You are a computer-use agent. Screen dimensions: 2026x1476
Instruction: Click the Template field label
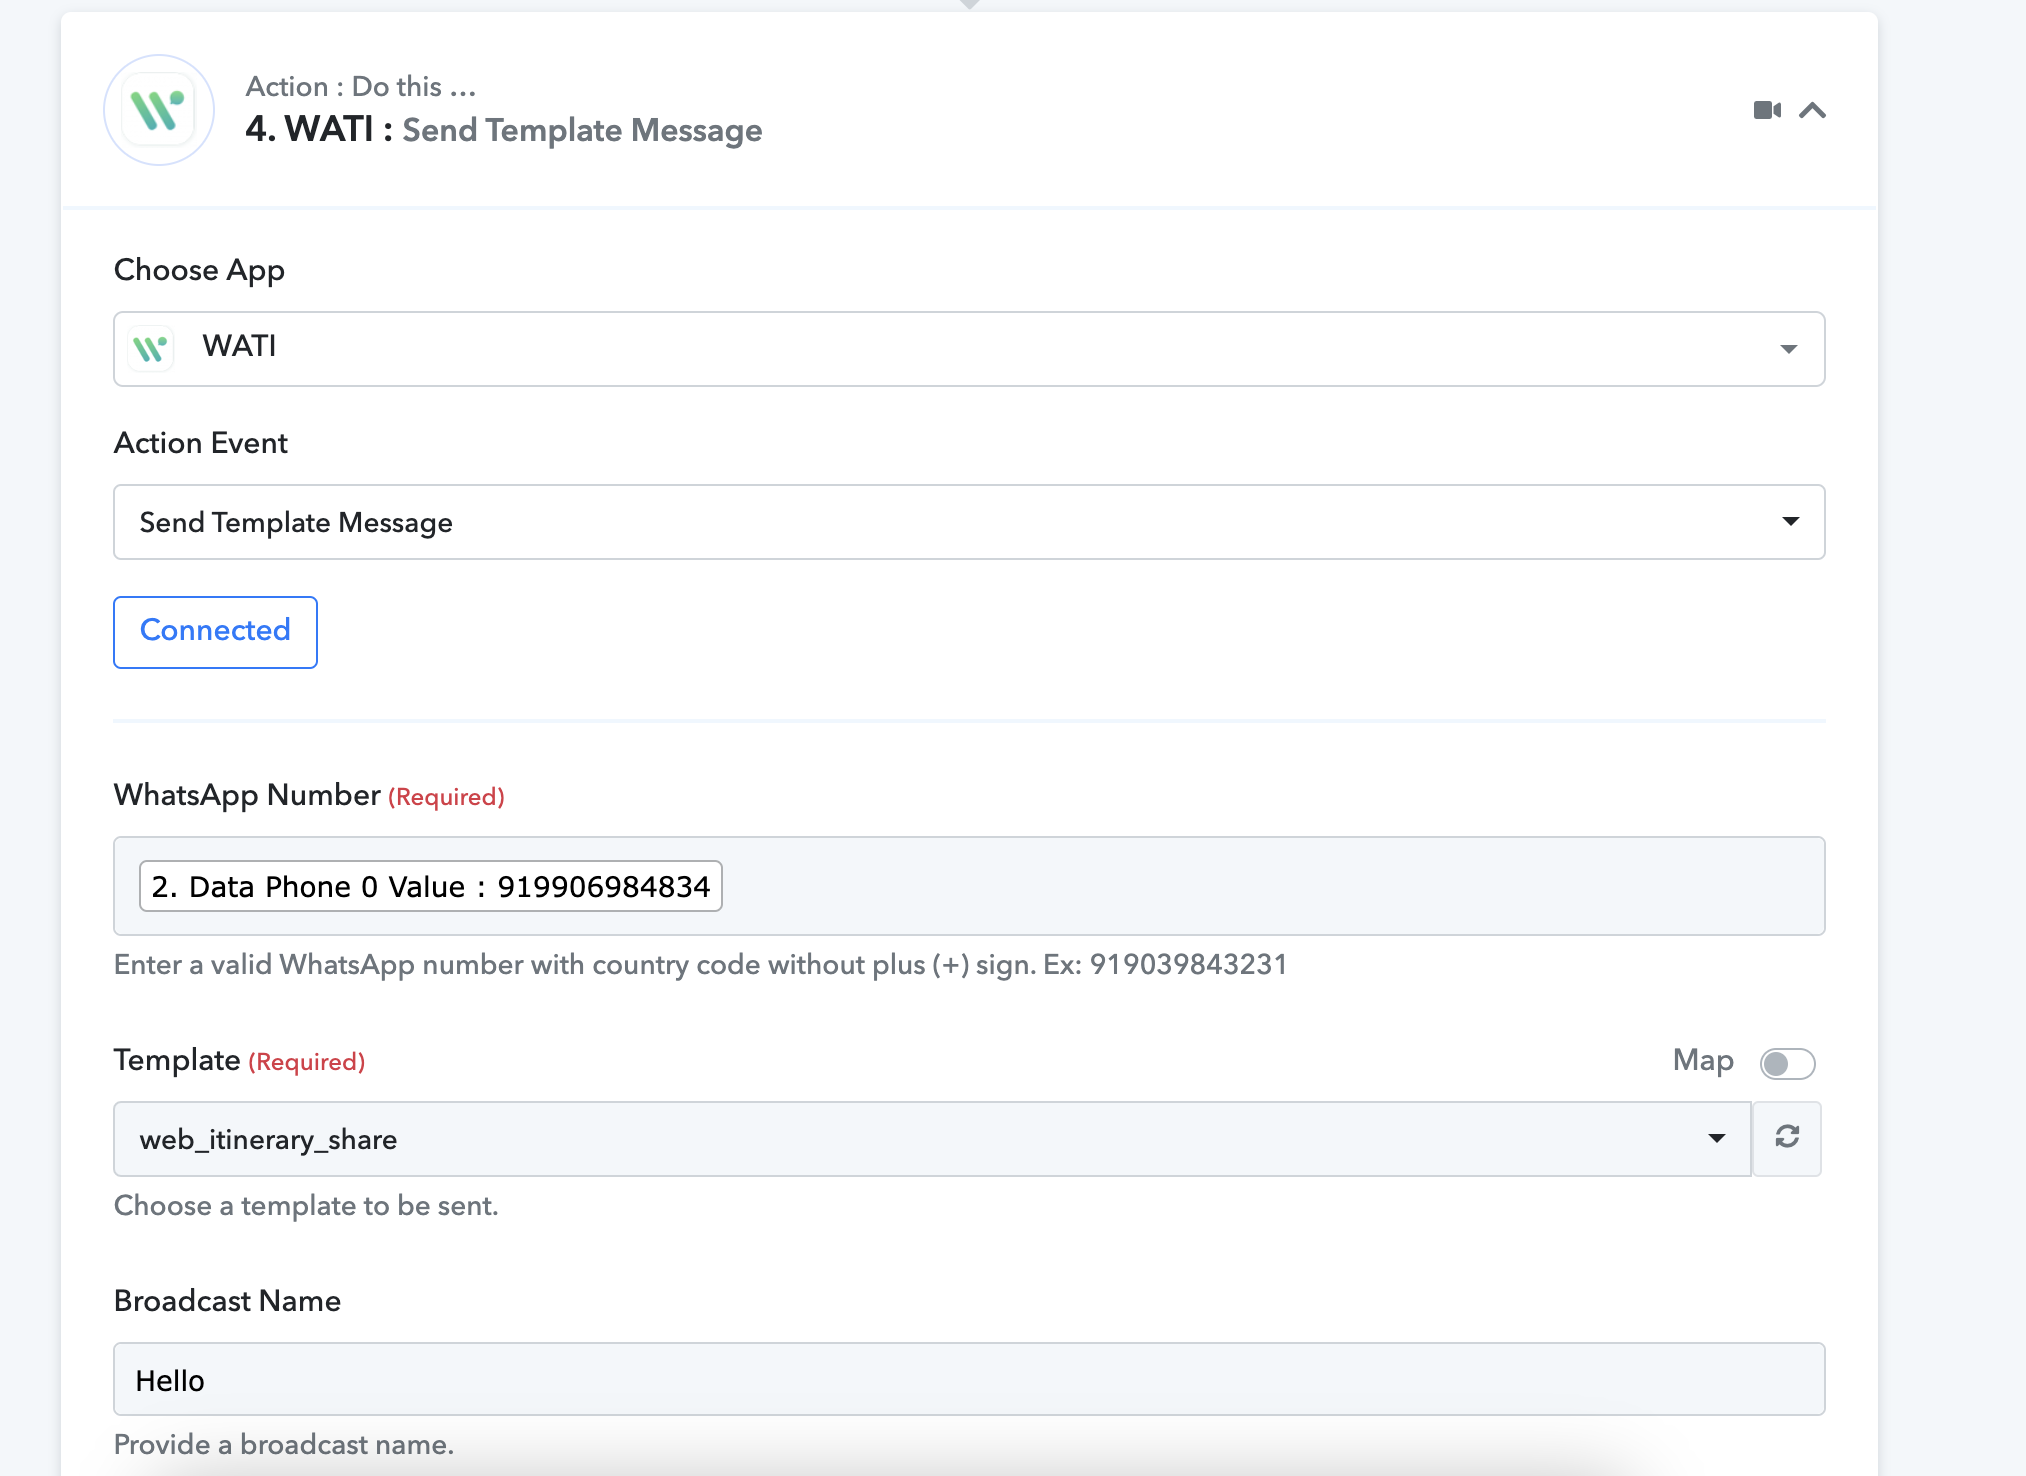click(x=177, y=1060)
